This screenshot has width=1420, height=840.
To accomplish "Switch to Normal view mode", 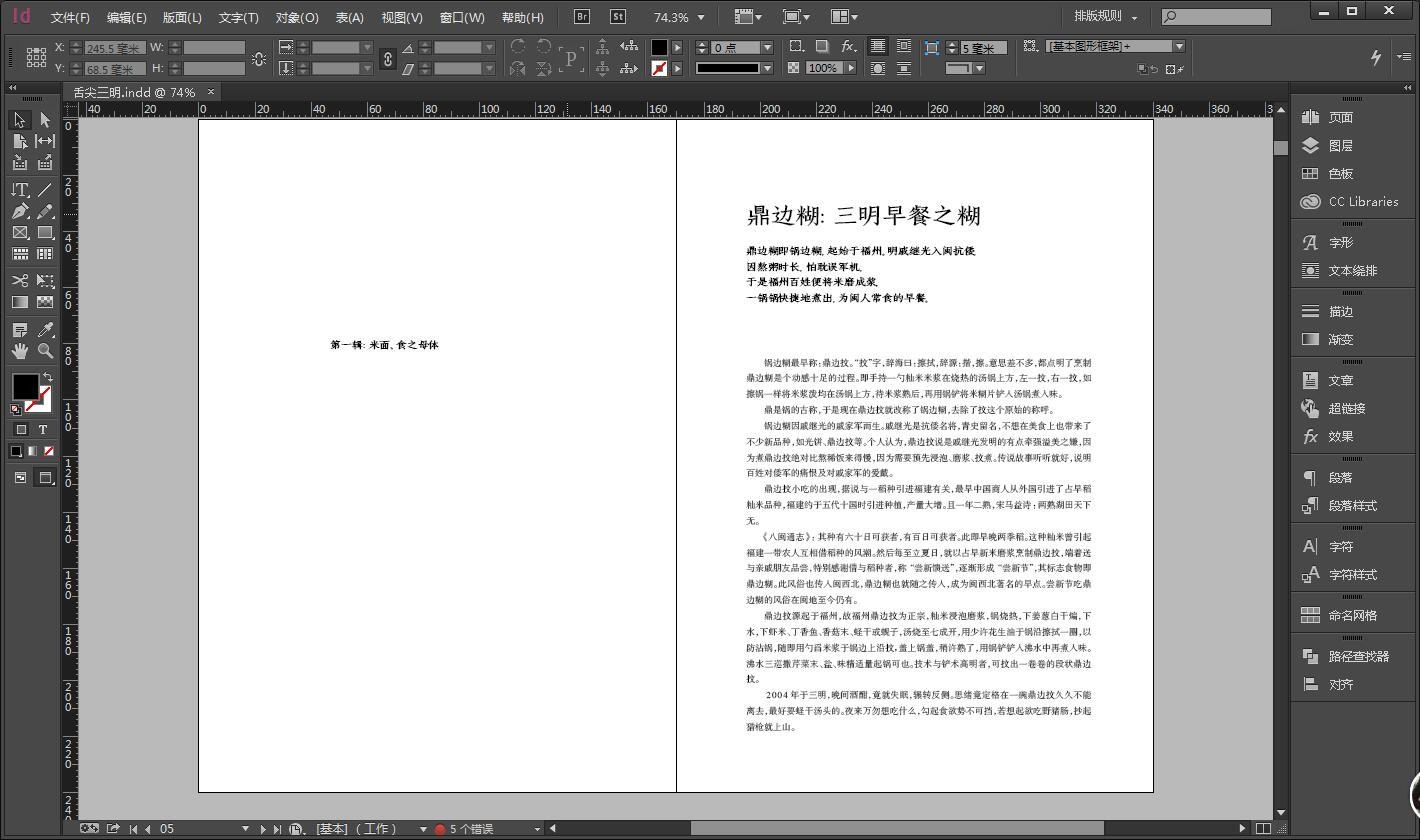I will click(x=21, y=478).
